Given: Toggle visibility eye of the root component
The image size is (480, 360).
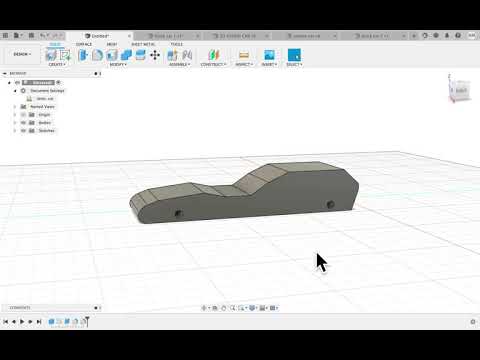Looking at the screenshot, I should tap(17, 83).
